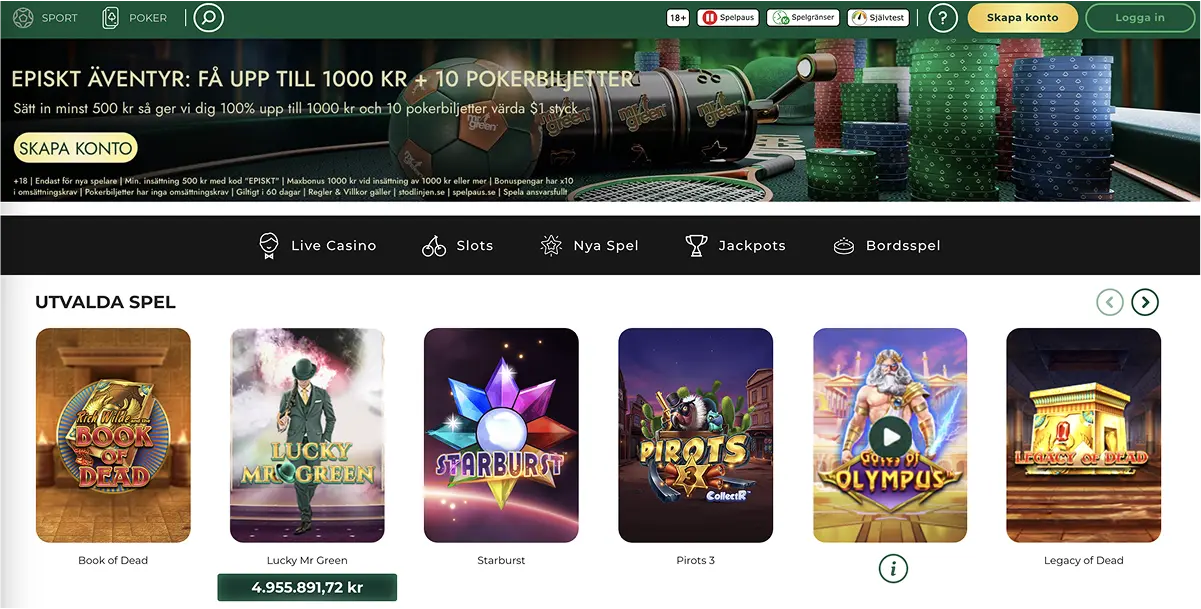Play the Gates of Olympus preview
1201x609 pixels.
[889, 436]
